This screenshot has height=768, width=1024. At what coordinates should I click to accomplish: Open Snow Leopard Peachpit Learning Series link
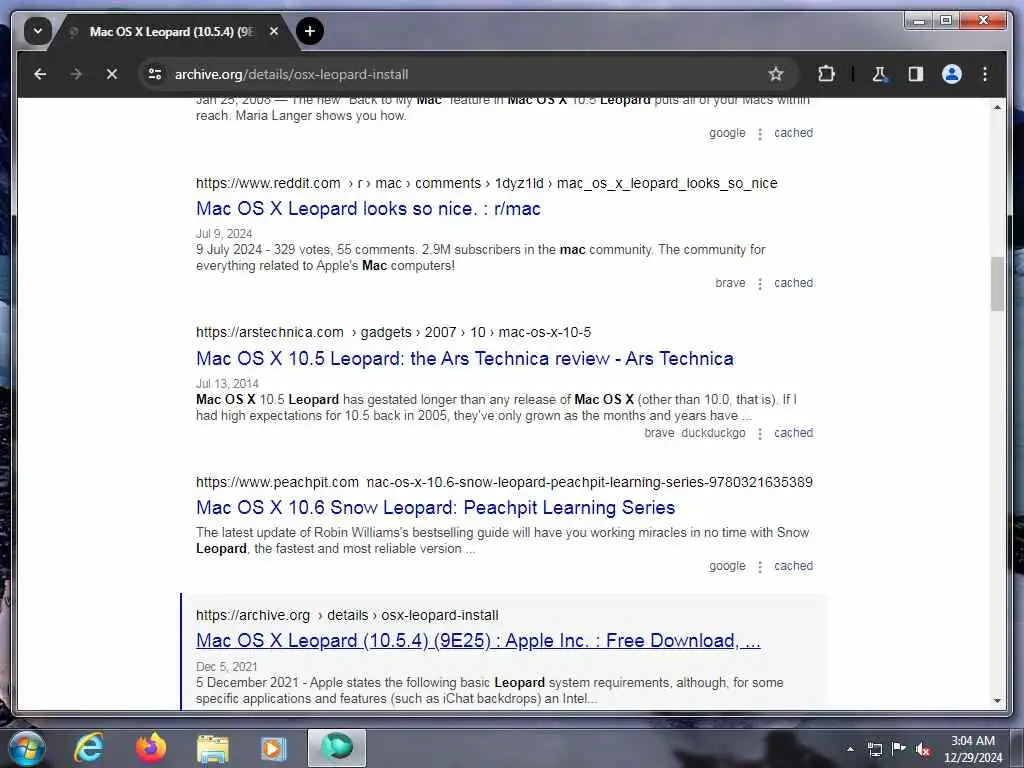[436, 507]
